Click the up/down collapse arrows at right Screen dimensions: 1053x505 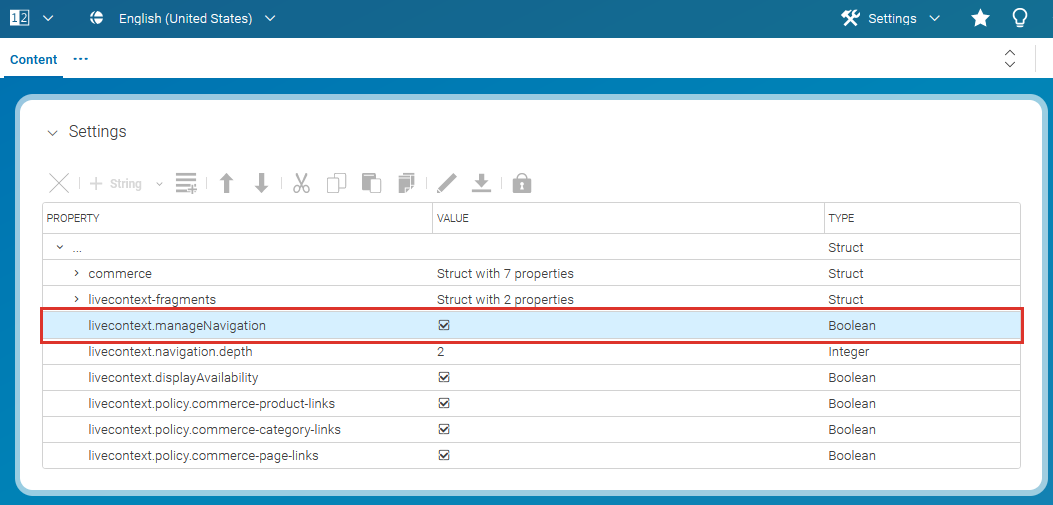tap(1009, 58)
